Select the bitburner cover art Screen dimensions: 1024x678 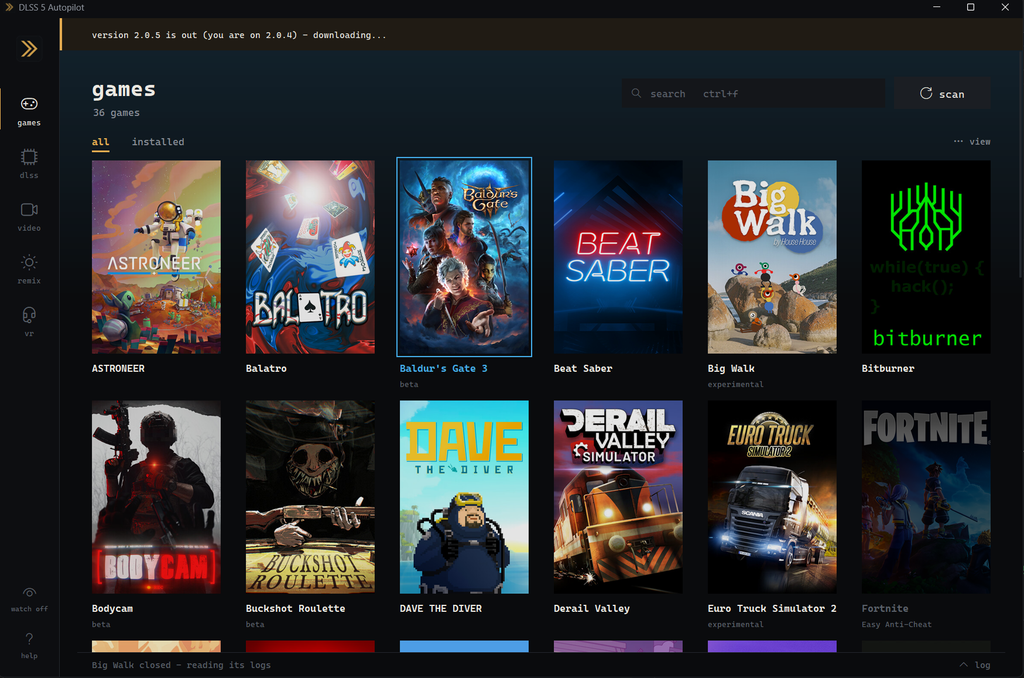click(926, 257)
